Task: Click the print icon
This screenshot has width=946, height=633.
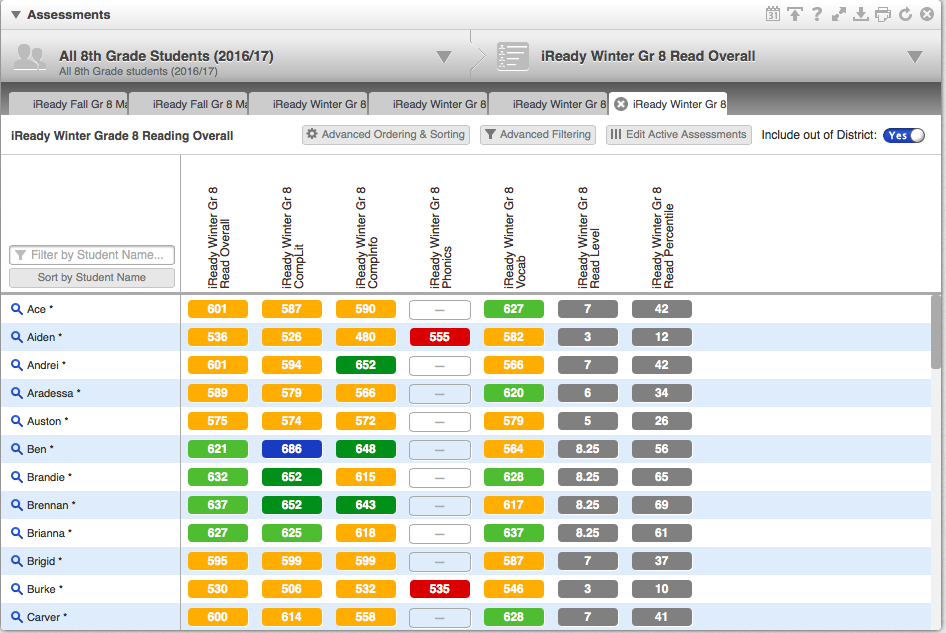Action: (883, 14)
